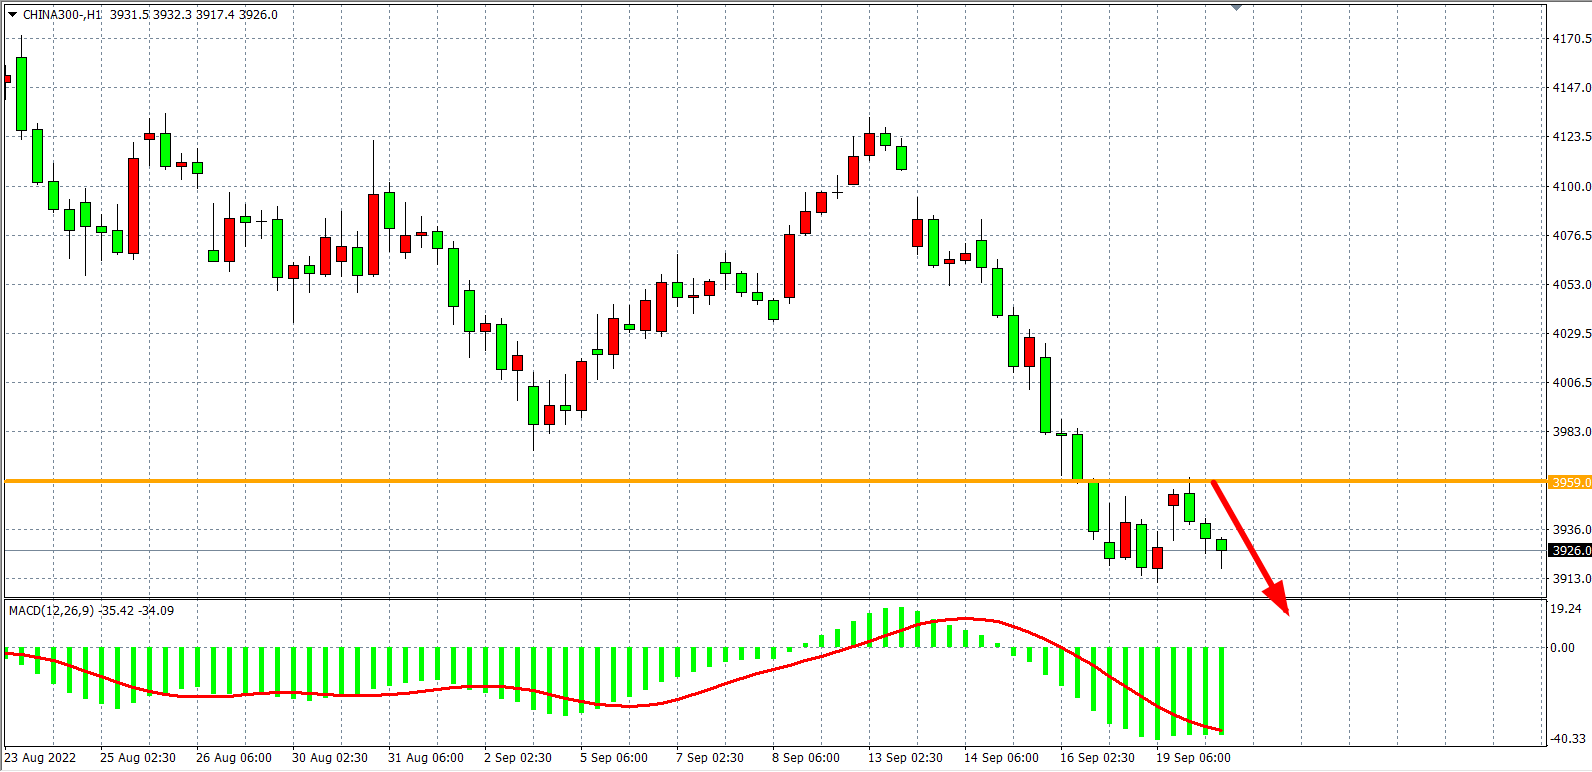Click the 19 Sep 06:00 time label
This screenshot has height=772, width=1592.
pos(1193,758)
